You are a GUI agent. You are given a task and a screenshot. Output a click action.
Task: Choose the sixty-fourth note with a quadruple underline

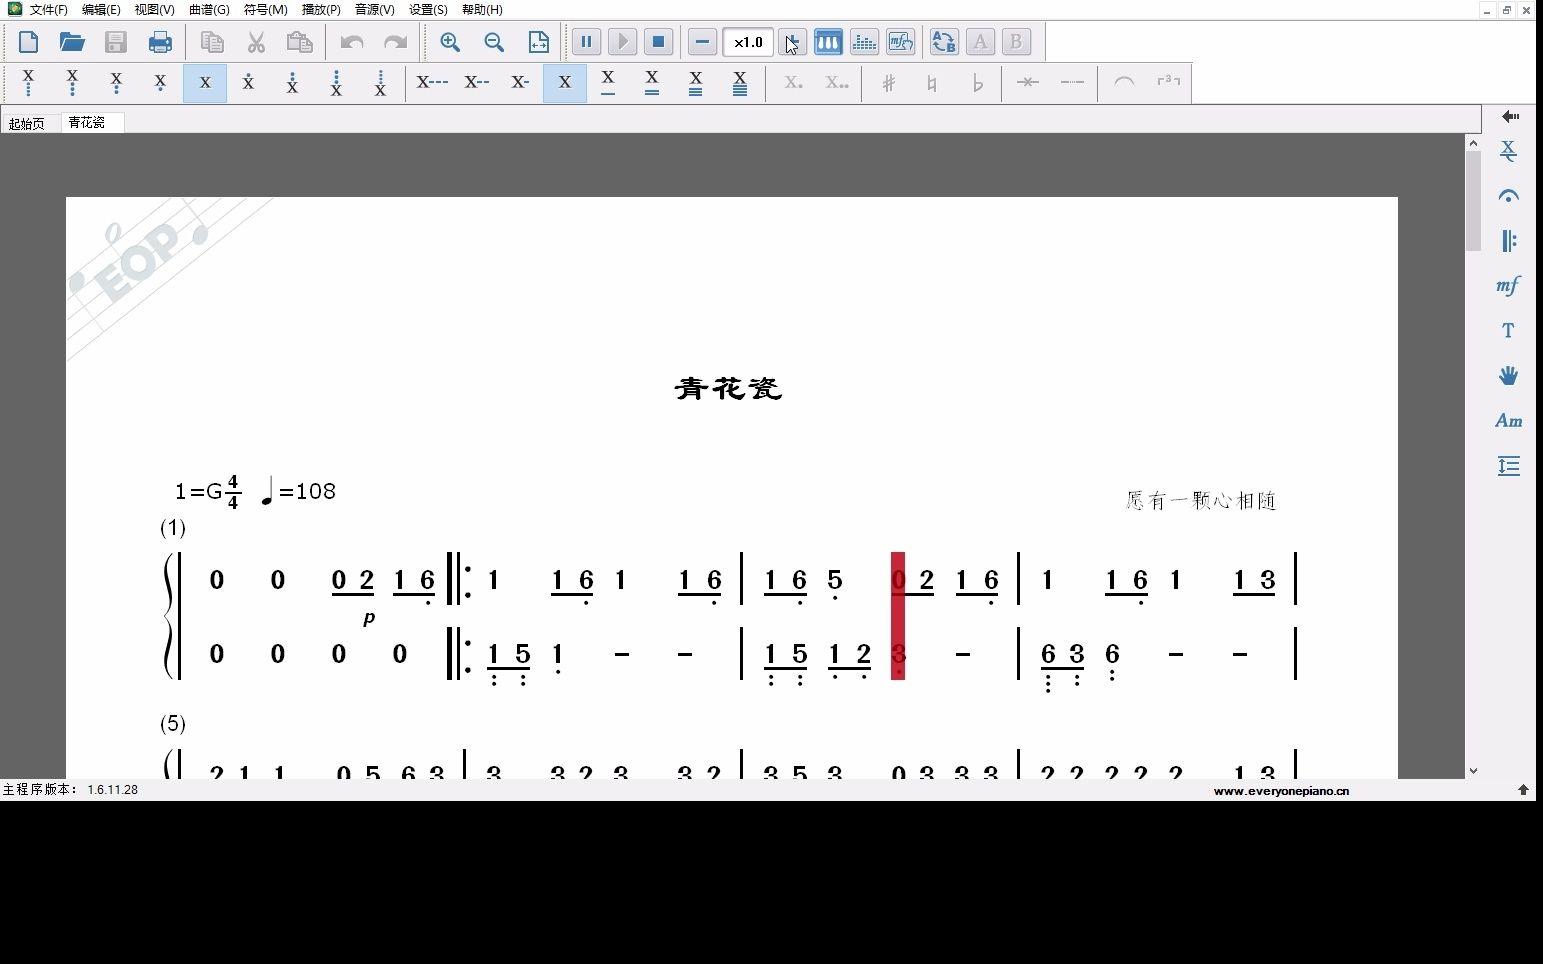click(x=740, y=83)
